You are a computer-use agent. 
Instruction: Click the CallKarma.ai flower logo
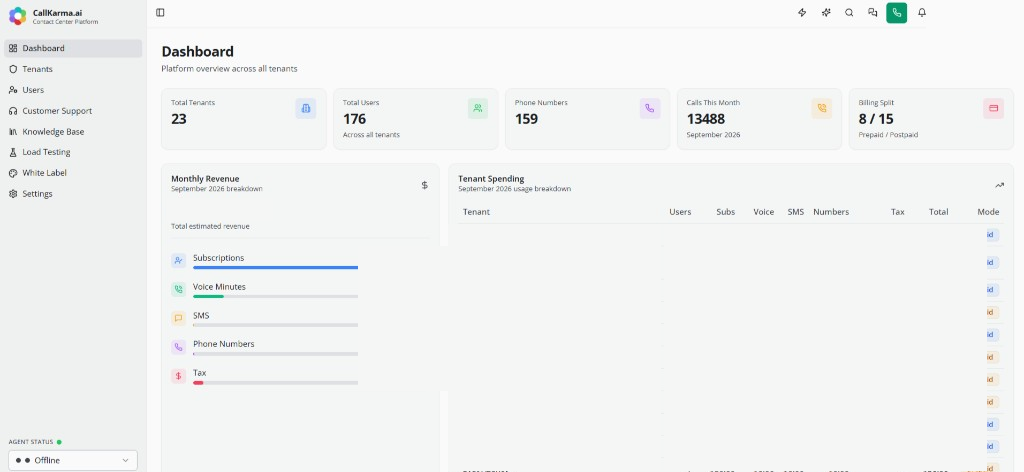click(x=18, y=16)
